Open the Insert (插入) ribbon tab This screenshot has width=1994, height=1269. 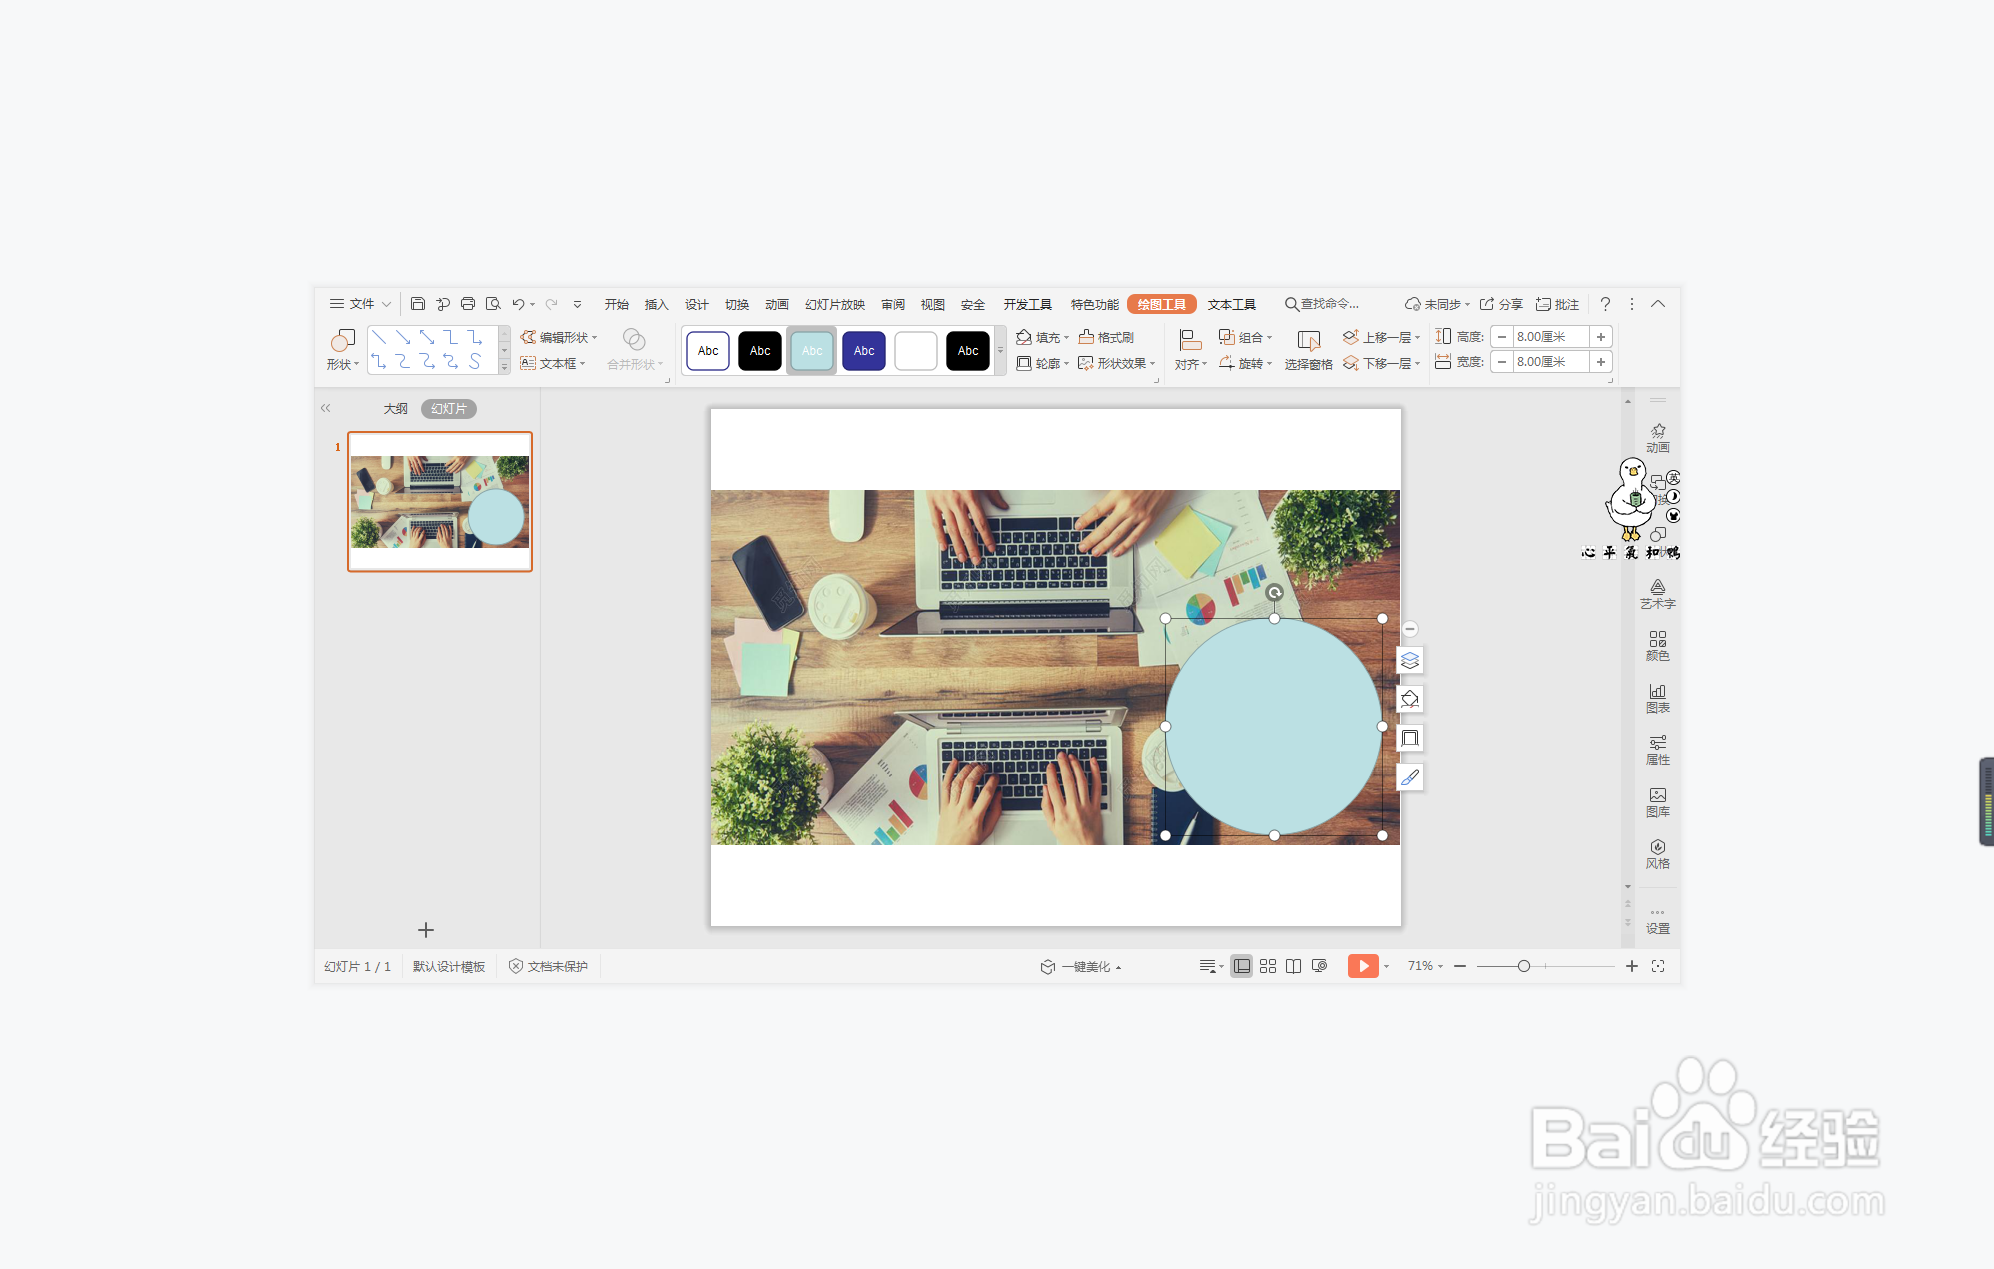[x=656, y=305]
